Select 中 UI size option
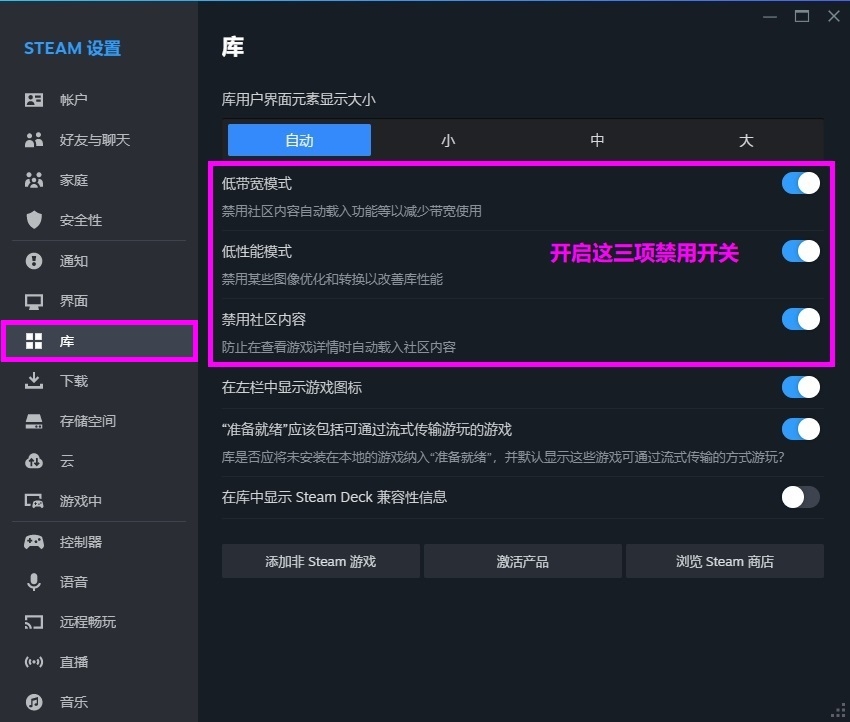 click(597, 140)
